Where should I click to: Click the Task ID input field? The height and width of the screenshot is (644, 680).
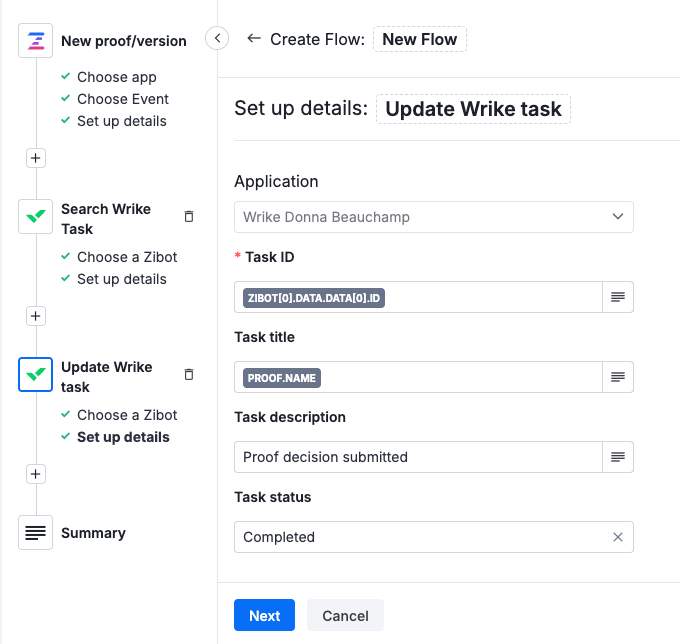[x=418, y=297]
